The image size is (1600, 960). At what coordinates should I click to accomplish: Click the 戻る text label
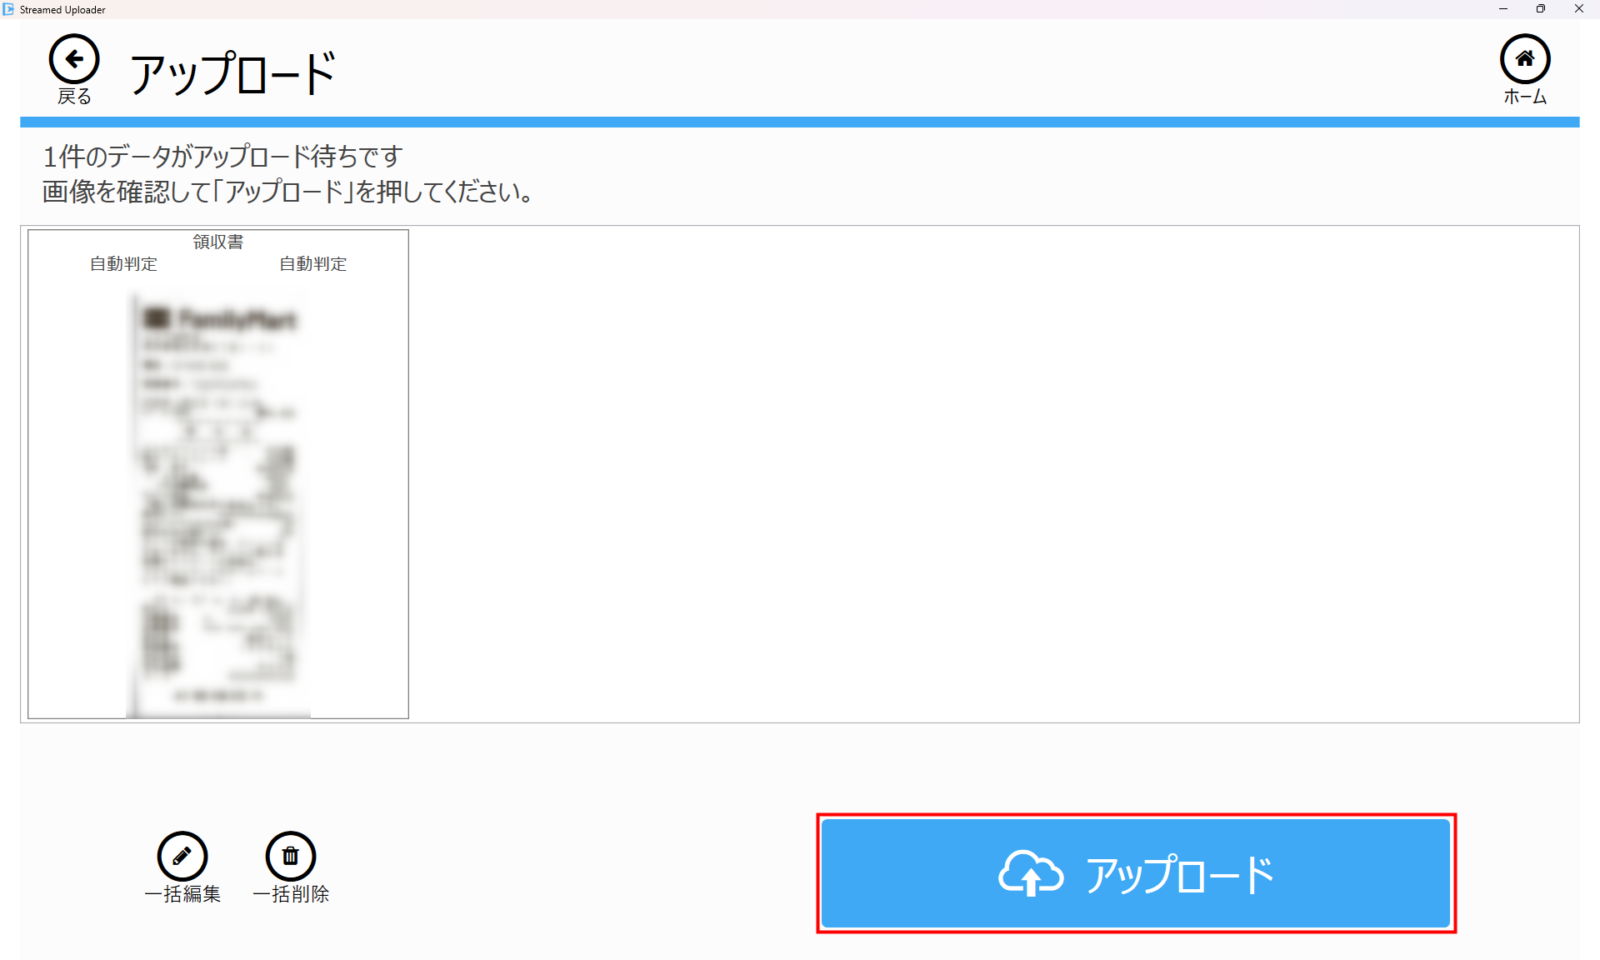(x=74, y=97)
